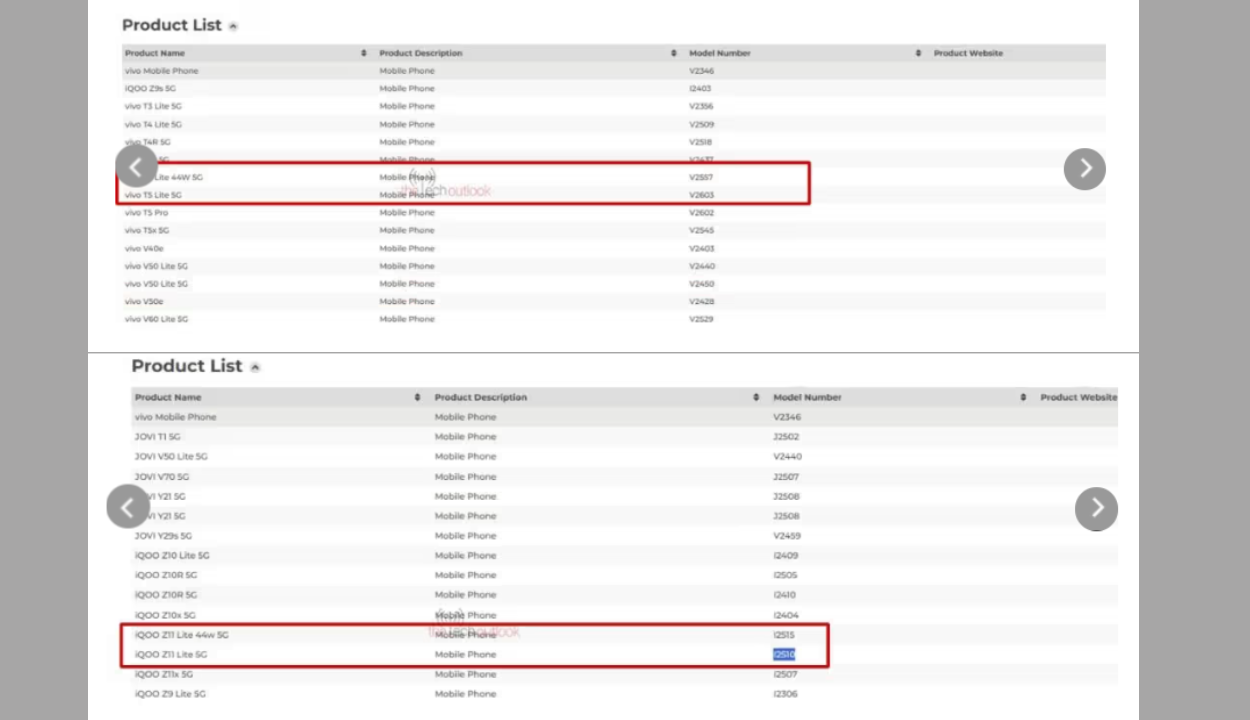This screenshot has width=1250, height=720.
Task: Select model number I2410
Action: pyautogui.click(x=784, y=595)
